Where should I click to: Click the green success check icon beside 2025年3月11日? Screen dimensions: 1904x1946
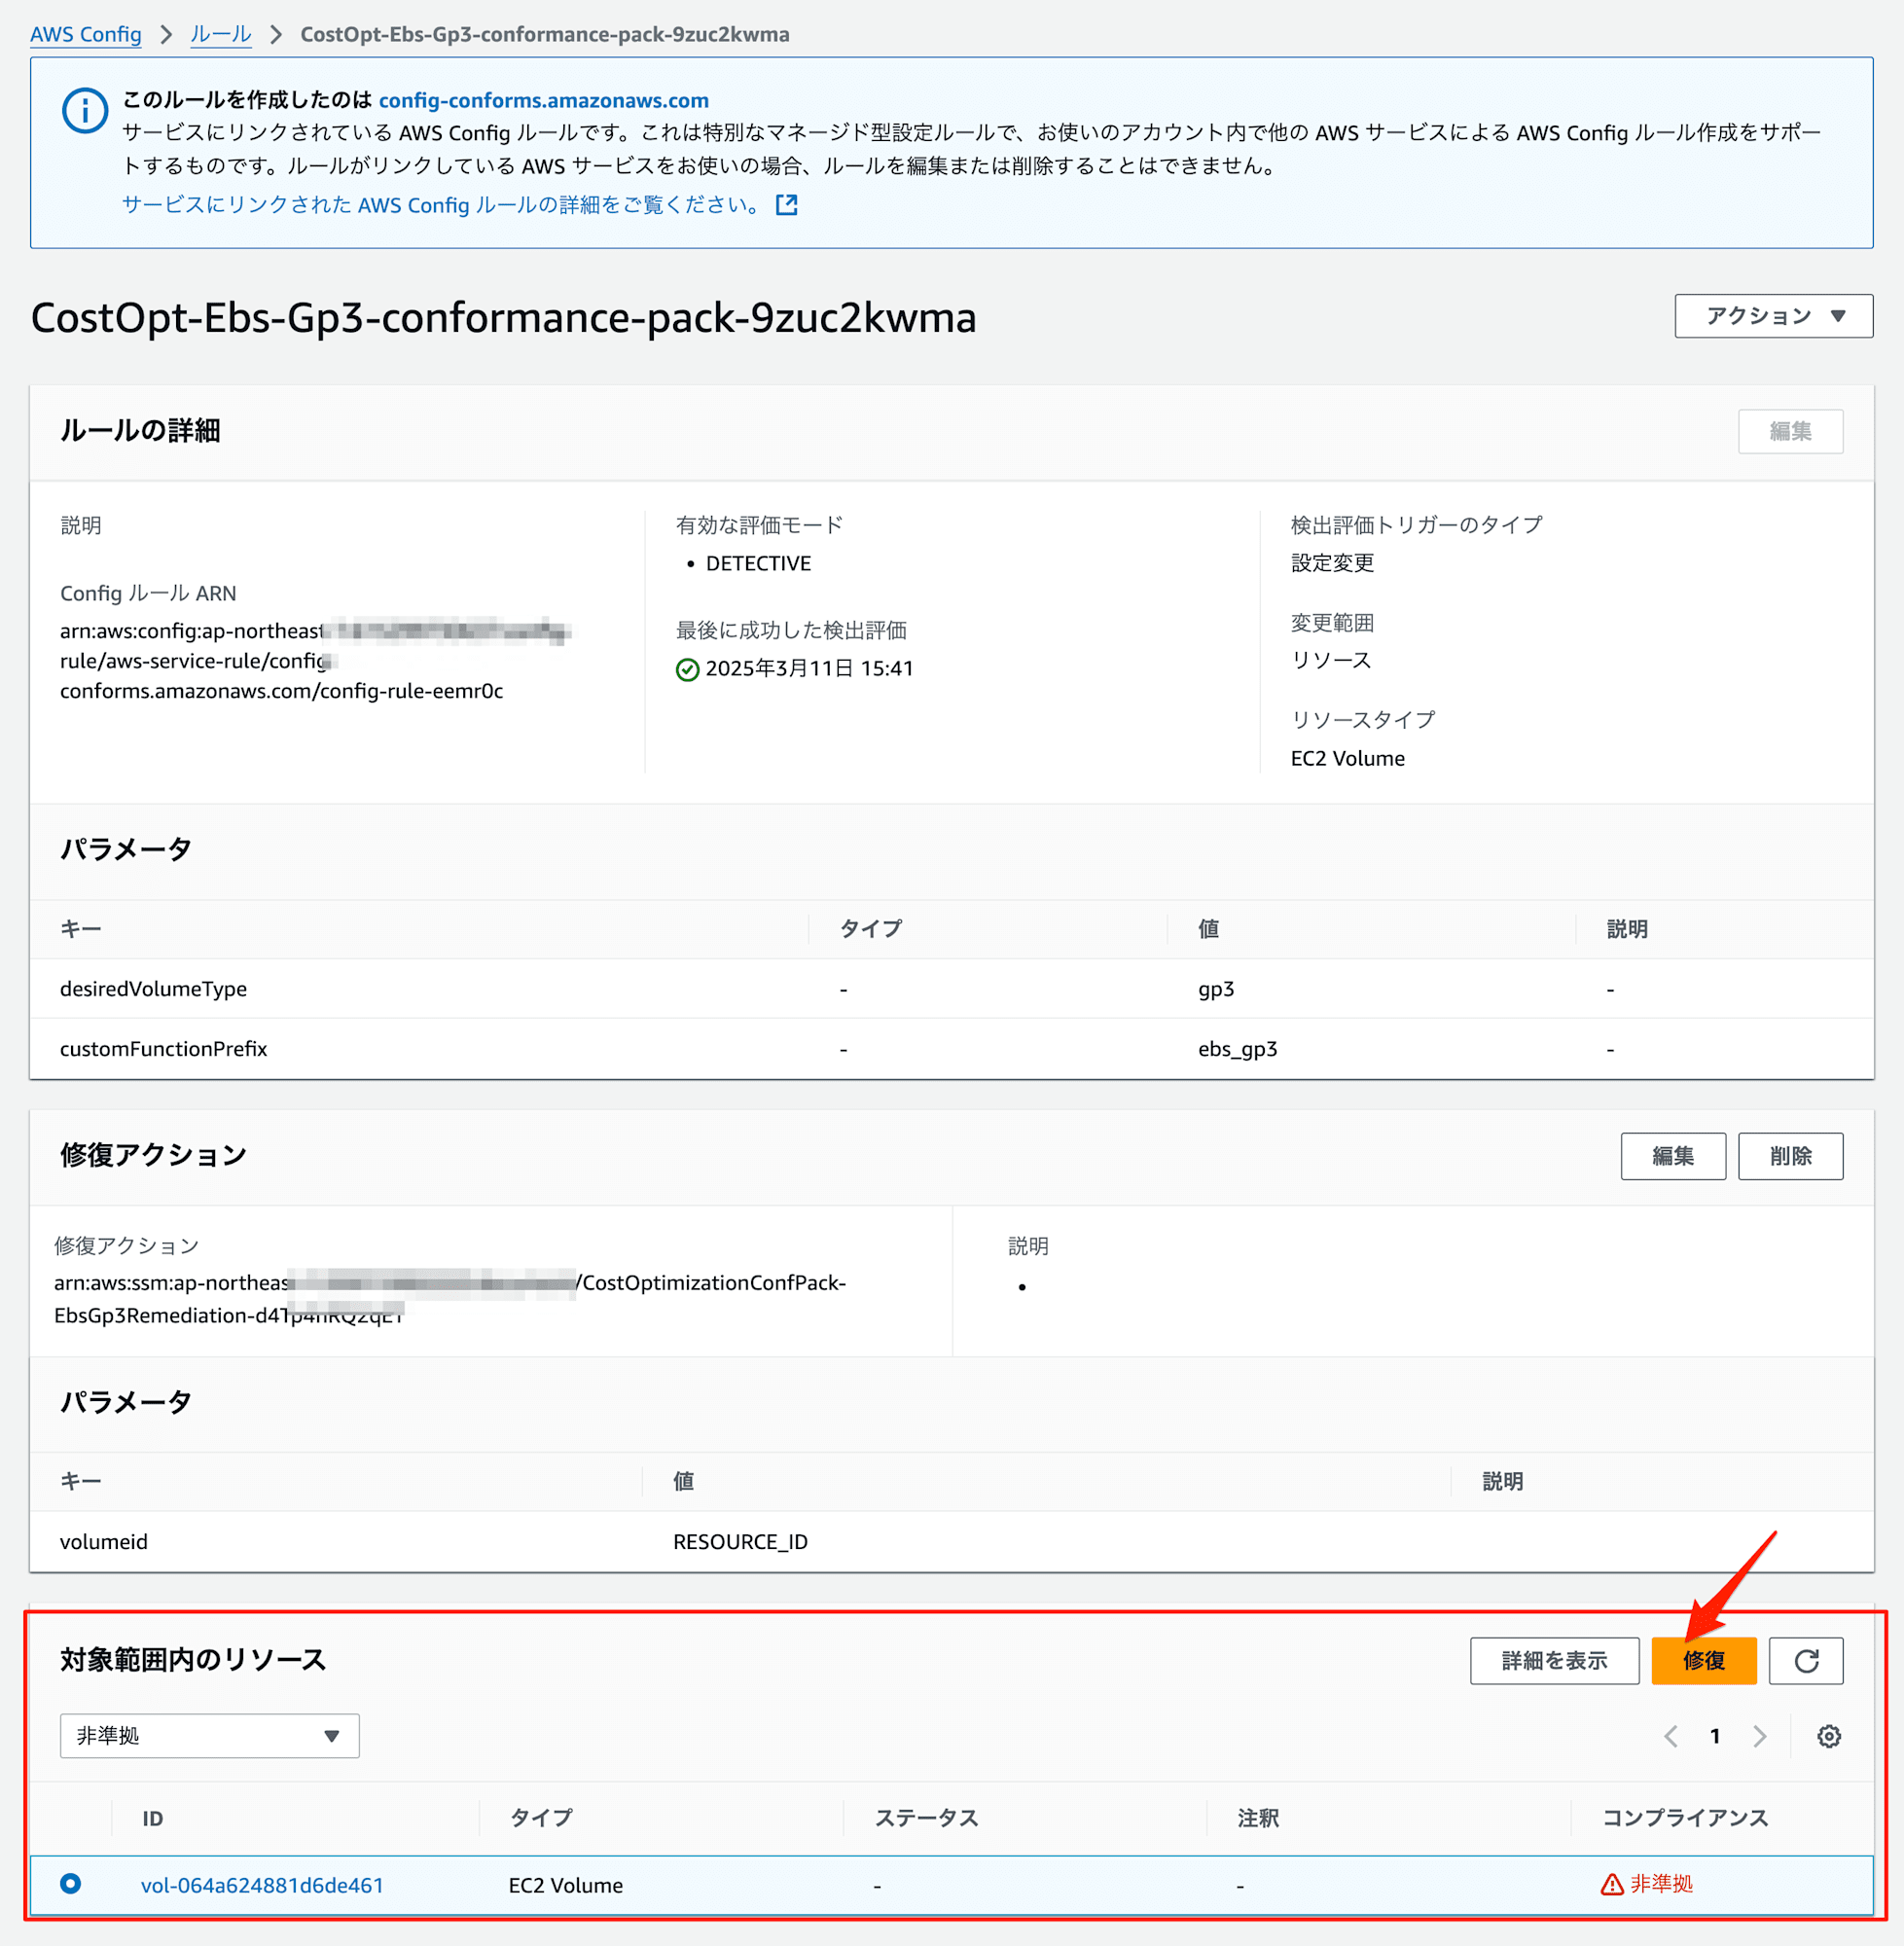click(687, 669)
